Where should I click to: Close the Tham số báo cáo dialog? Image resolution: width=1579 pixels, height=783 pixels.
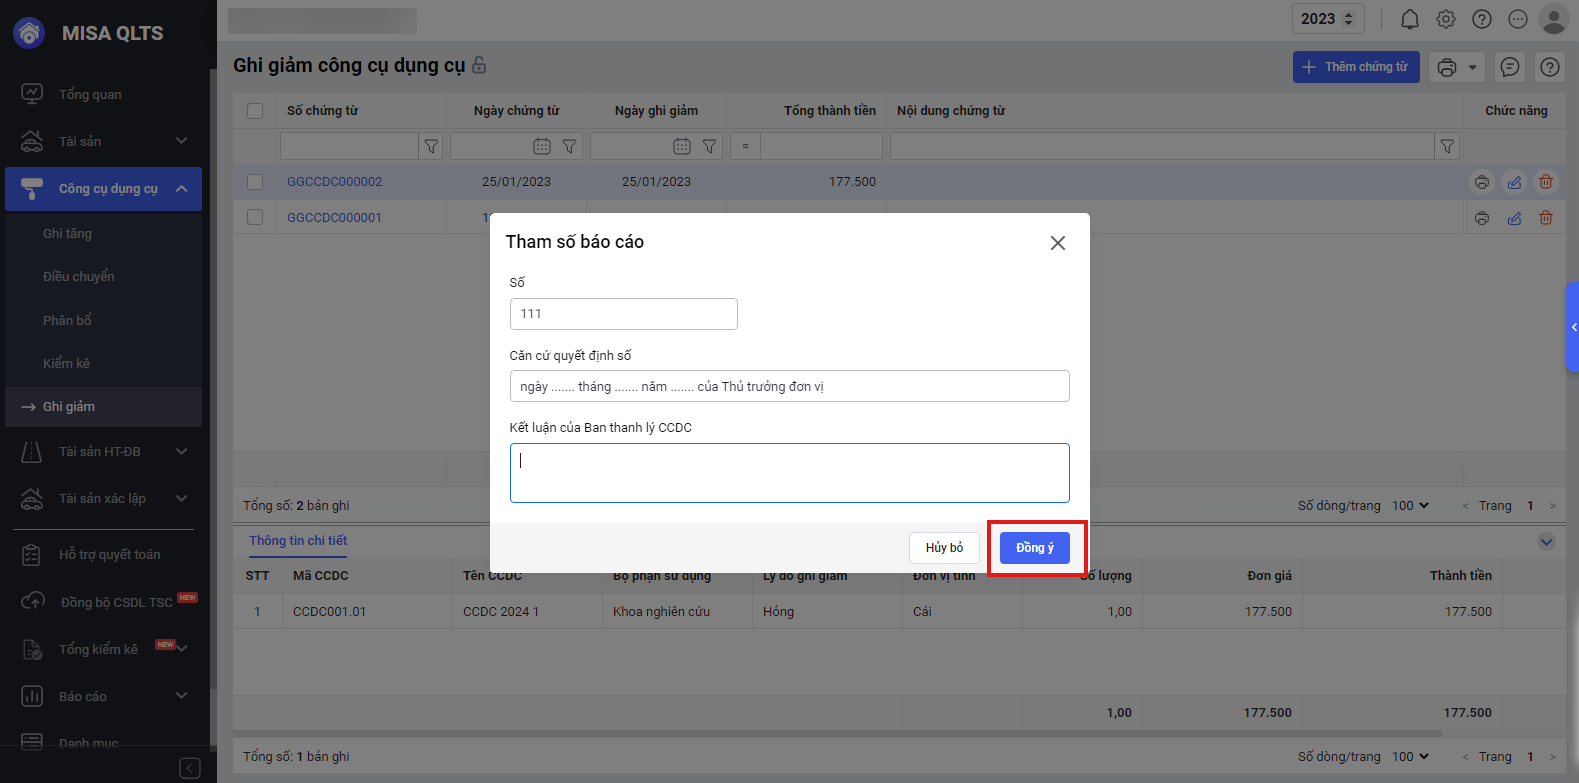[x=1057, y=243]
